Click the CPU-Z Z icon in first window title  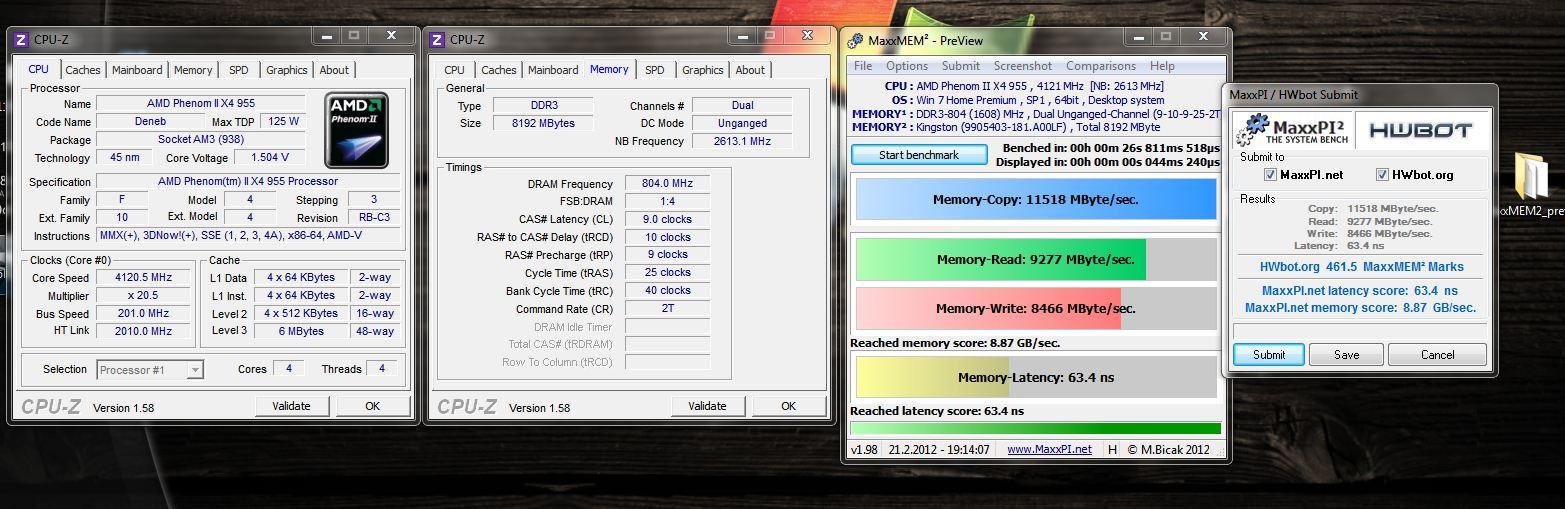(21, 40)
